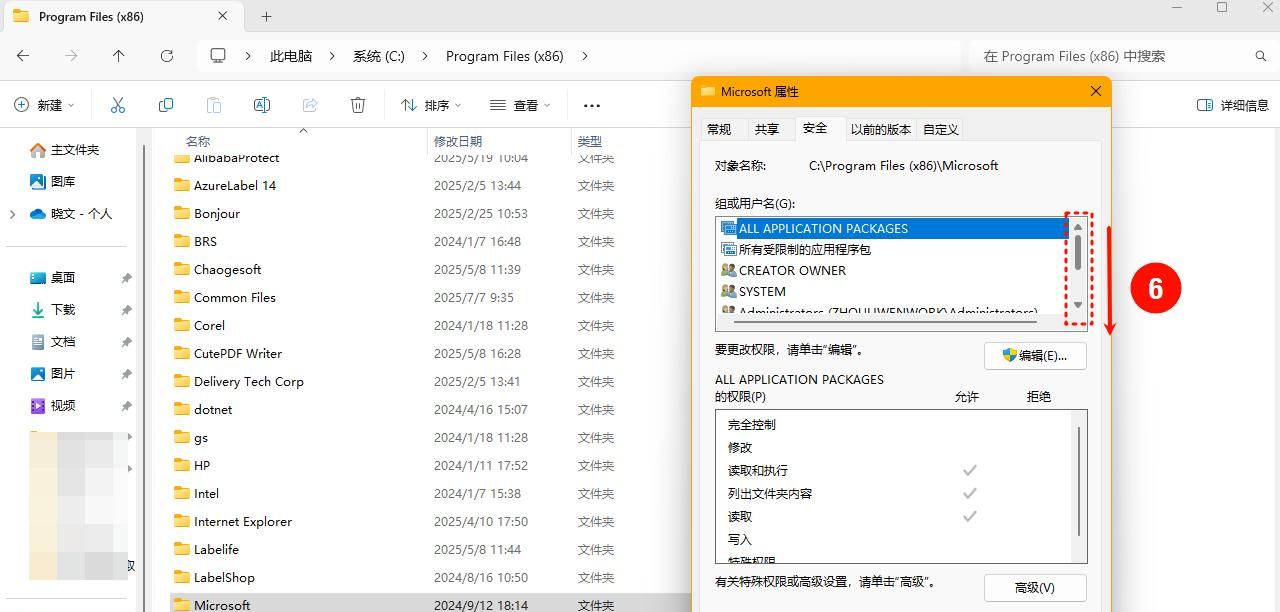Switch to the 共享 tab
The image size is (1280, 612).
pyautogui.click(x=768, y=129)
